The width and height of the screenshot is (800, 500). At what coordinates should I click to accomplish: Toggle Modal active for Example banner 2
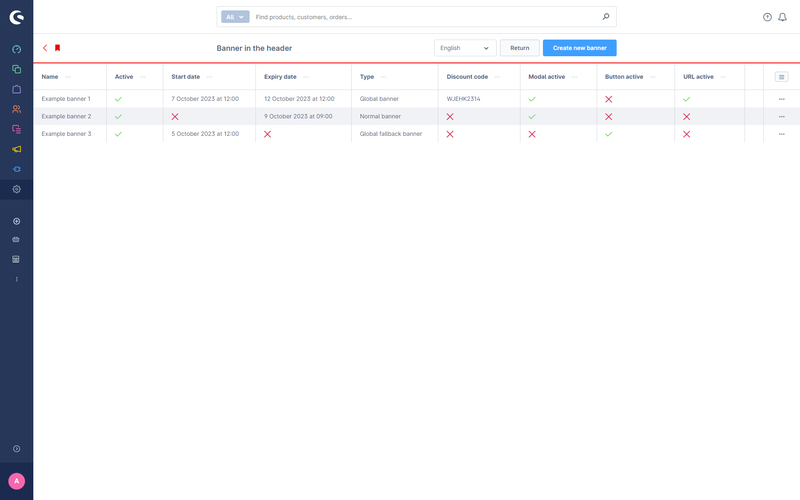532,117
